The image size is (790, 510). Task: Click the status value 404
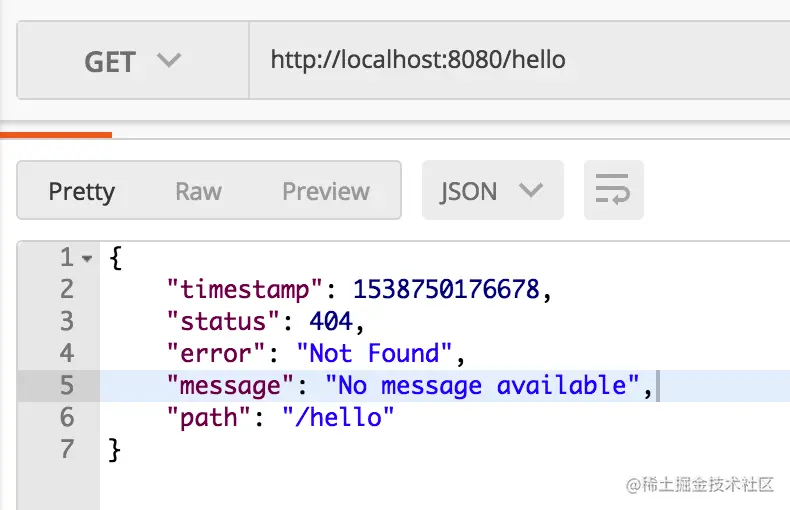pyautogui.click(x=331, y=322)
